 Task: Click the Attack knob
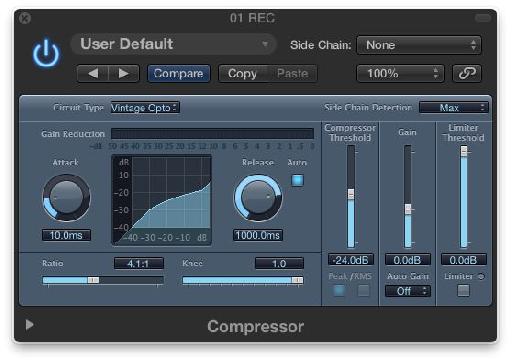66,198
